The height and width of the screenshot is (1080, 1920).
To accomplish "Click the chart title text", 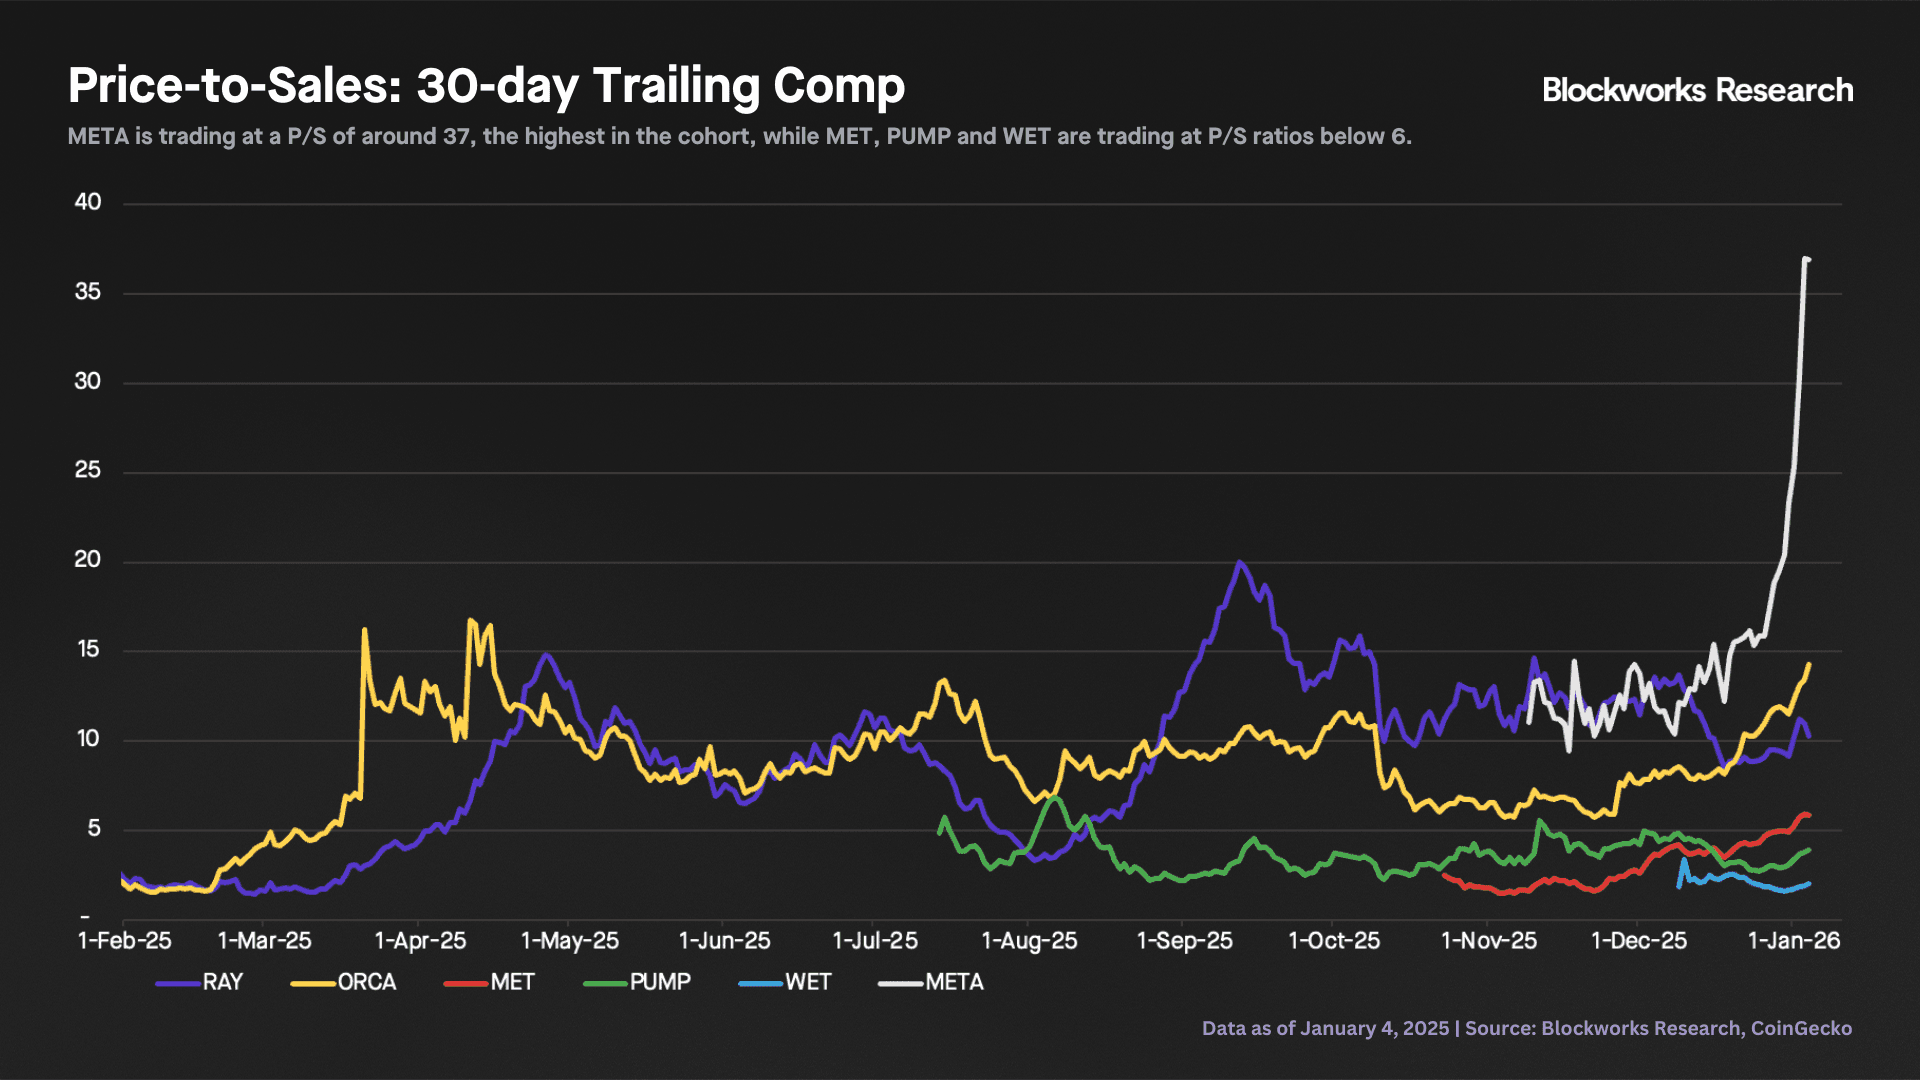I will tap(486, 86).
